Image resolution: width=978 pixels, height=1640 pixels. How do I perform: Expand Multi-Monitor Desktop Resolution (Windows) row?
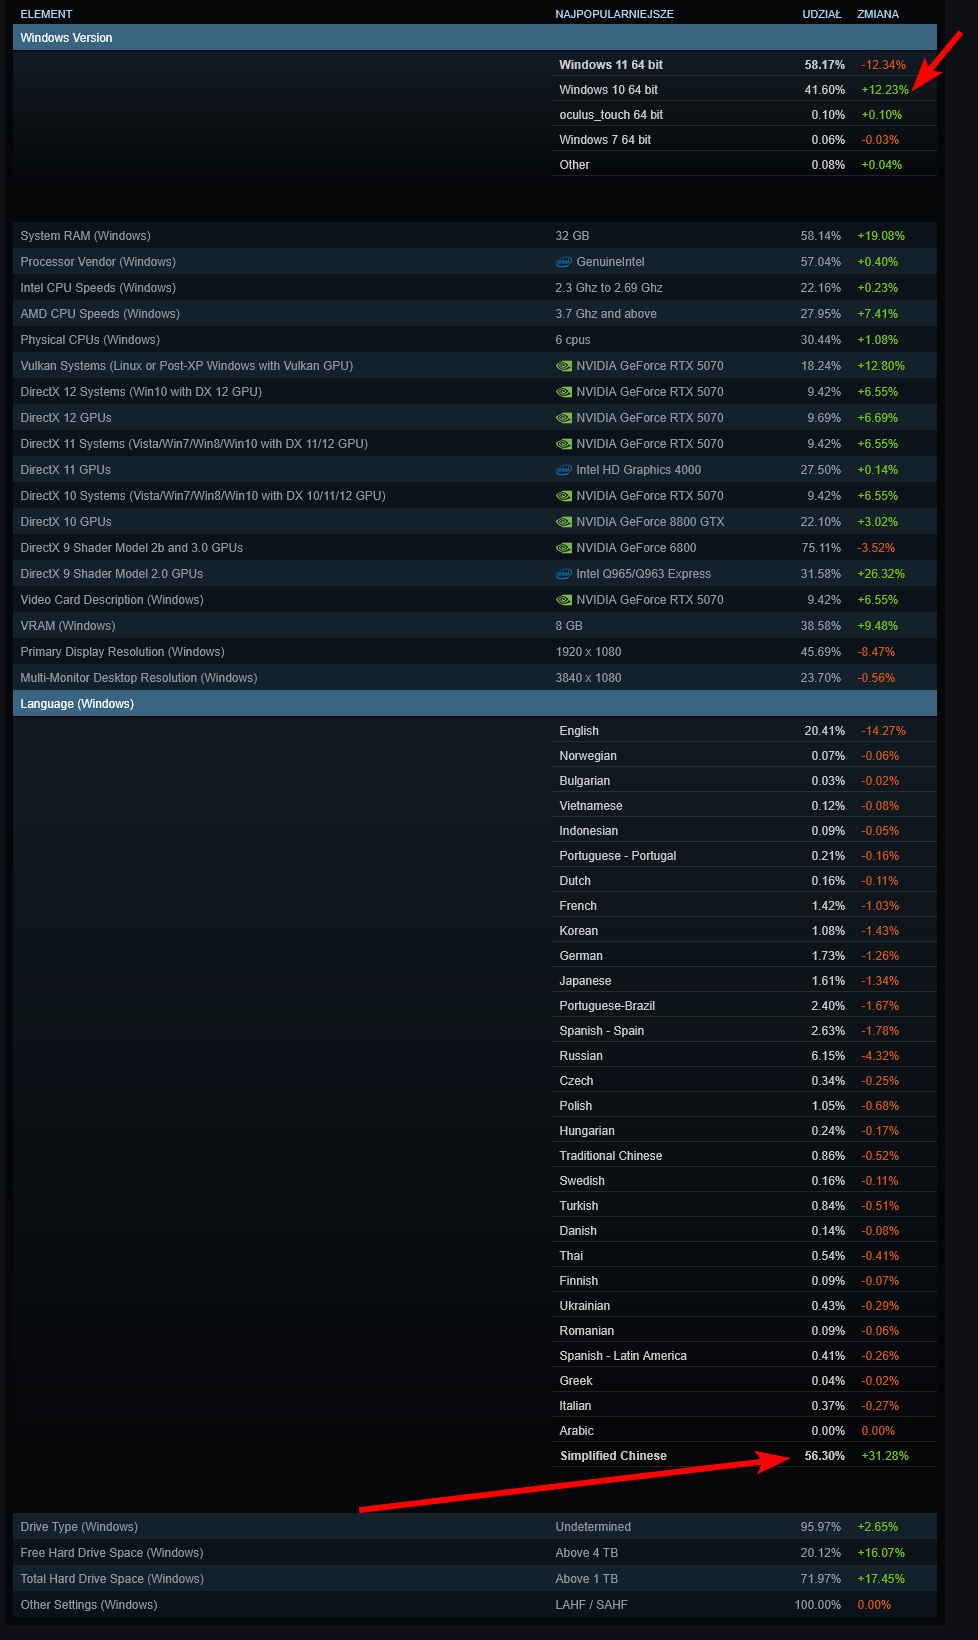click(x=475, y=678)
